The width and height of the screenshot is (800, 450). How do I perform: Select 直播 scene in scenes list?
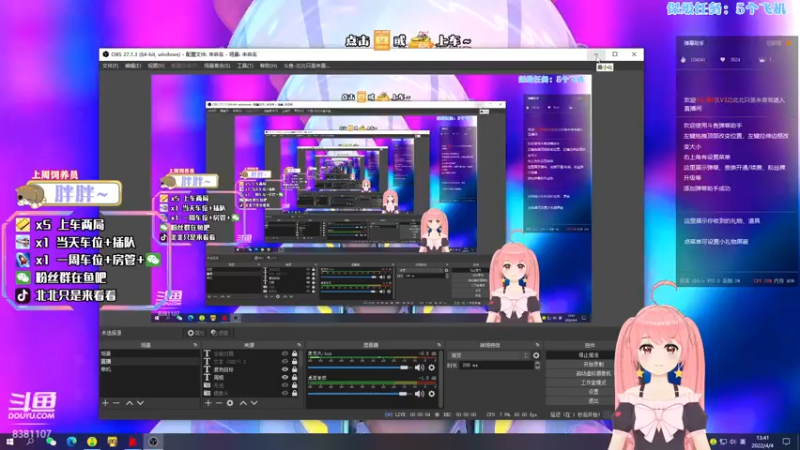point(149,361)
